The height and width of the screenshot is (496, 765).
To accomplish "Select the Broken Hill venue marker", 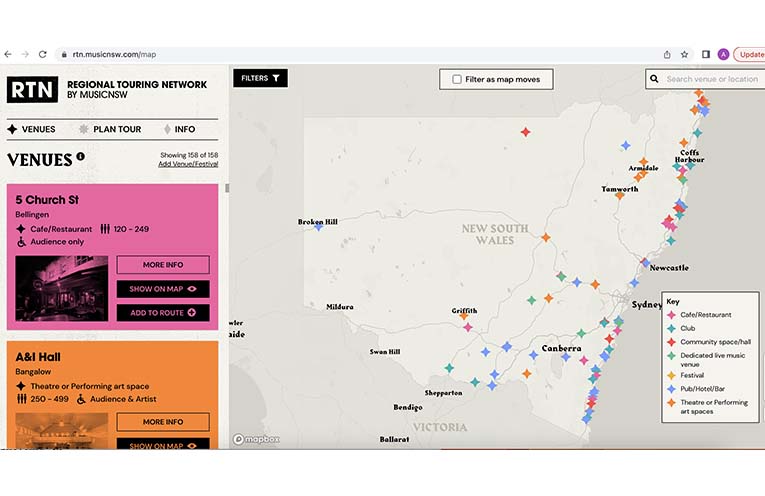I will (319, 227).
